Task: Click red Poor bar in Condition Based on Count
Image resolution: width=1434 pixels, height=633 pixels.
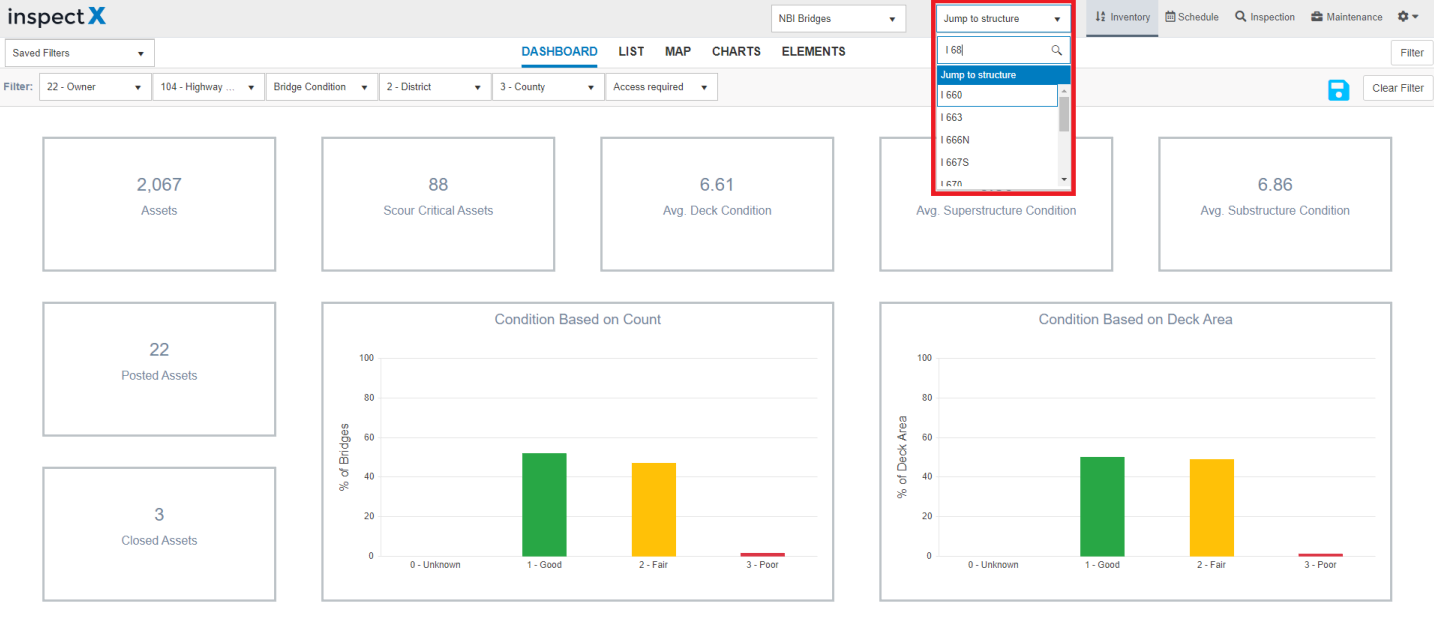Action: click(763, 554)
